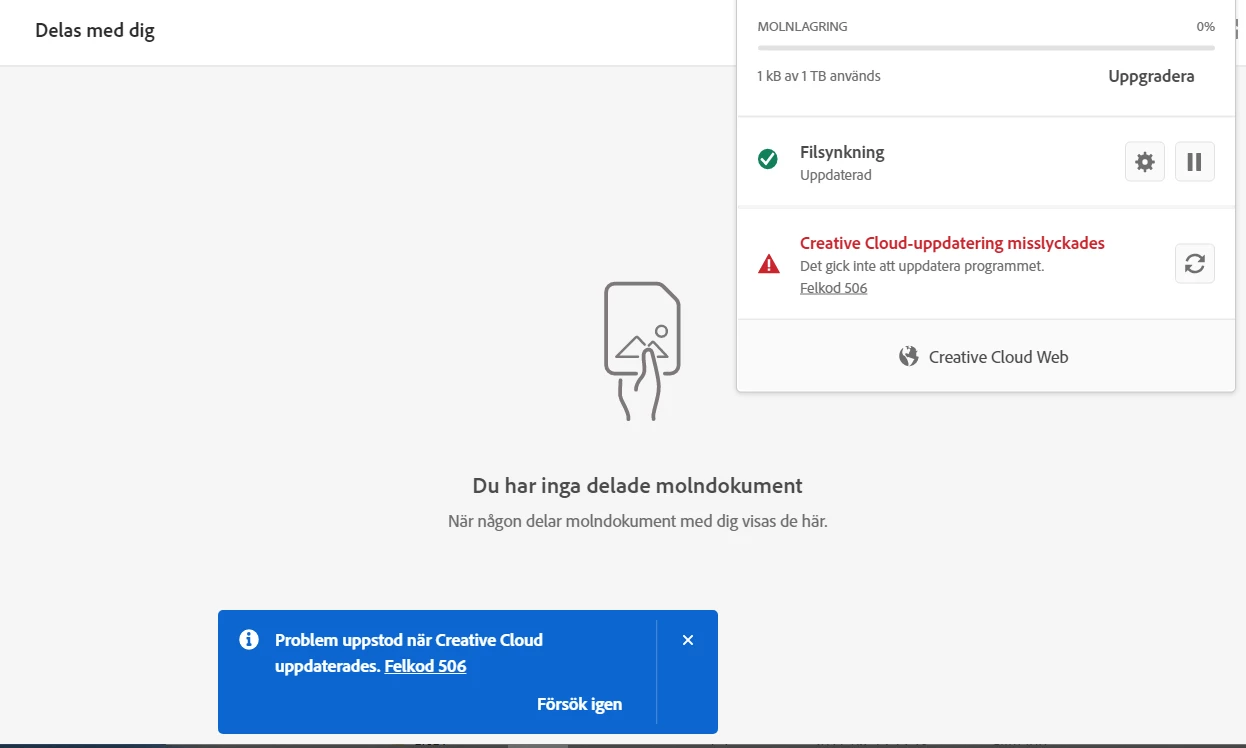Image resolution: width=1246 pixels, height=748 pixels.
Task: Click the info icon in the blue notification
Action: coord(249,640)
